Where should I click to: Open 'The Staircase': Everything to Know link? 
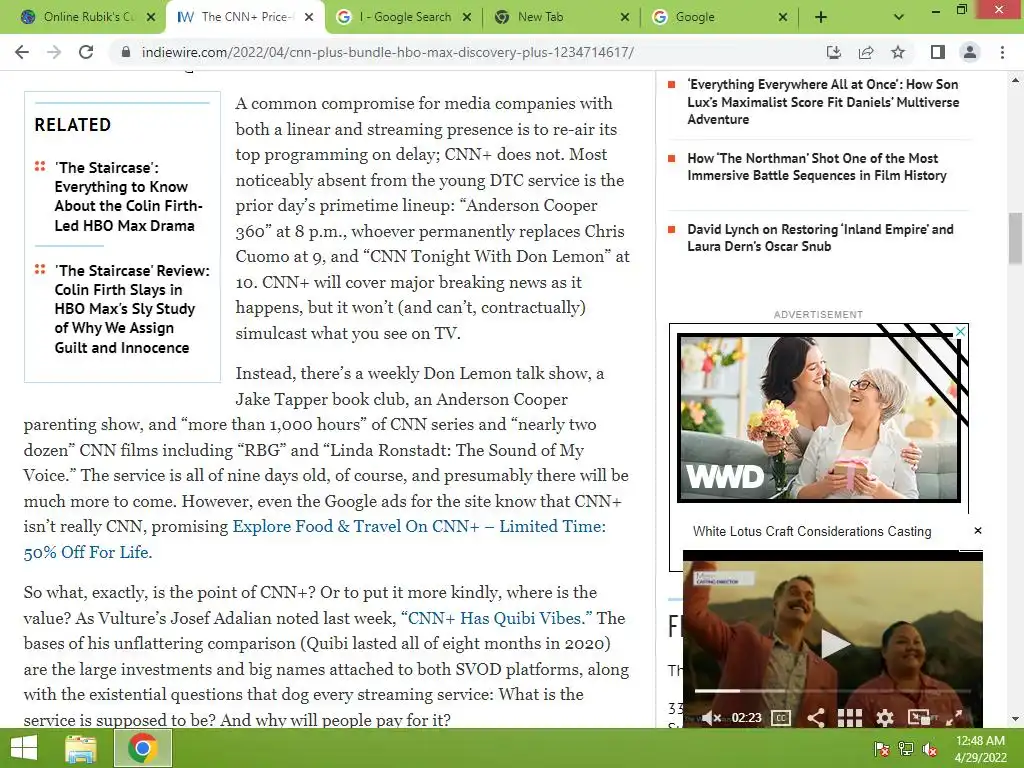pyautogui.click(x=129, y=197)
